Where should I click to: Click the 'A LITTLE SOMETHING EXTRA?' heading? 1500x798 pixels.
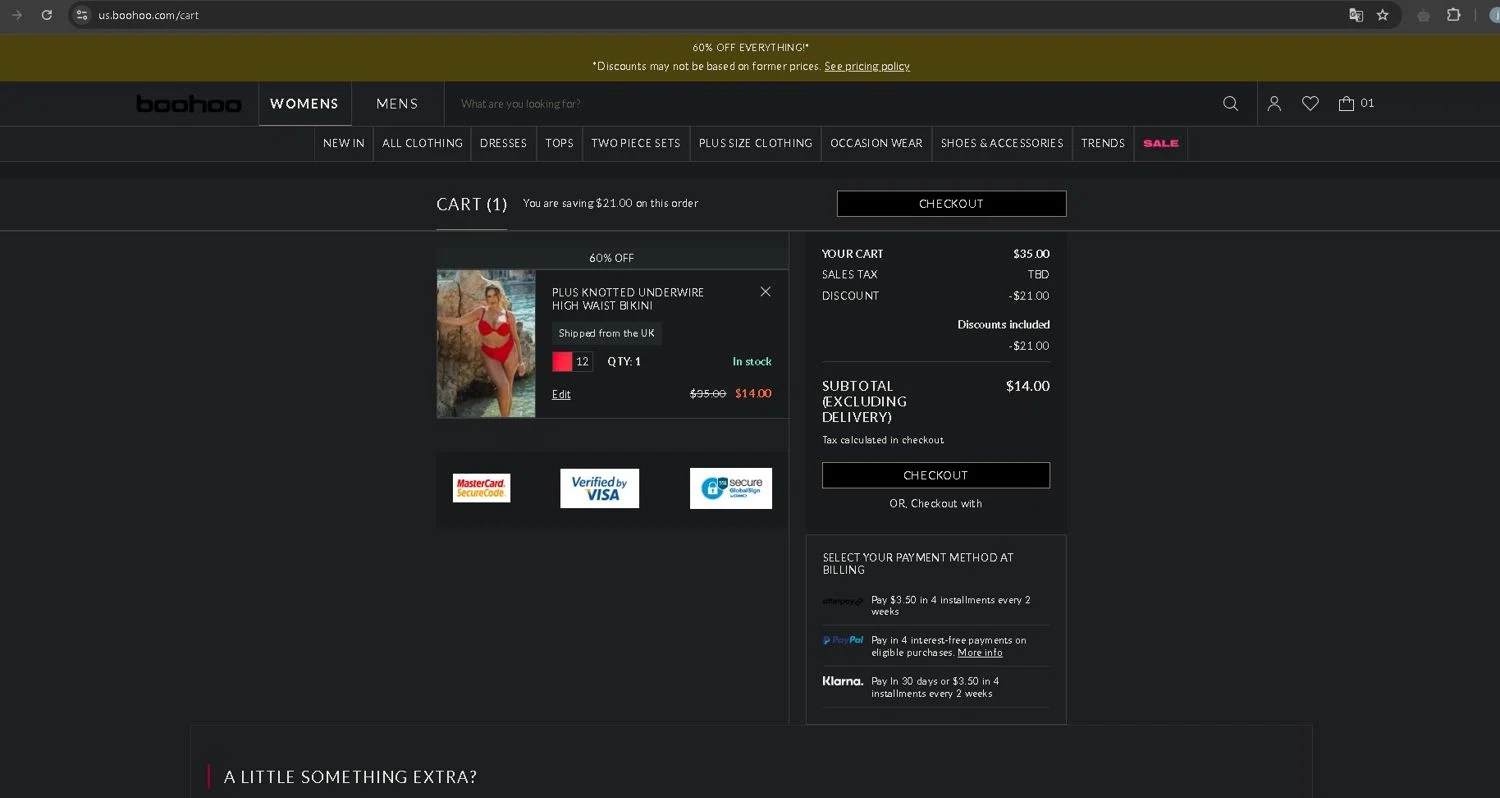point(350,777)
